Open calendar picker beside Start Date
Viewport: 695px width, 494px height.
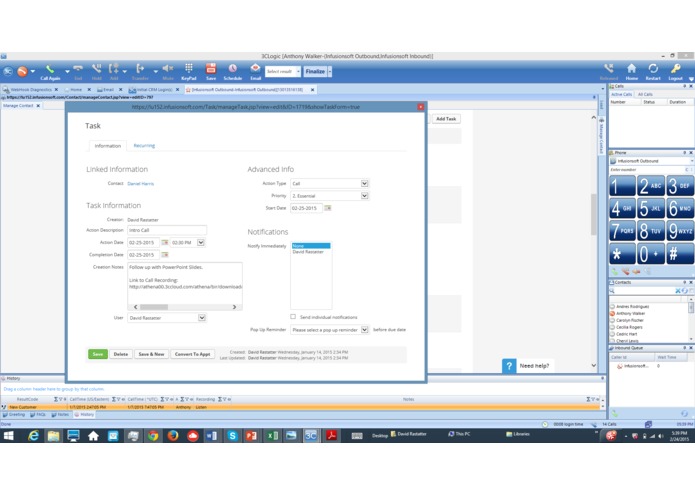tap(328, 208)
